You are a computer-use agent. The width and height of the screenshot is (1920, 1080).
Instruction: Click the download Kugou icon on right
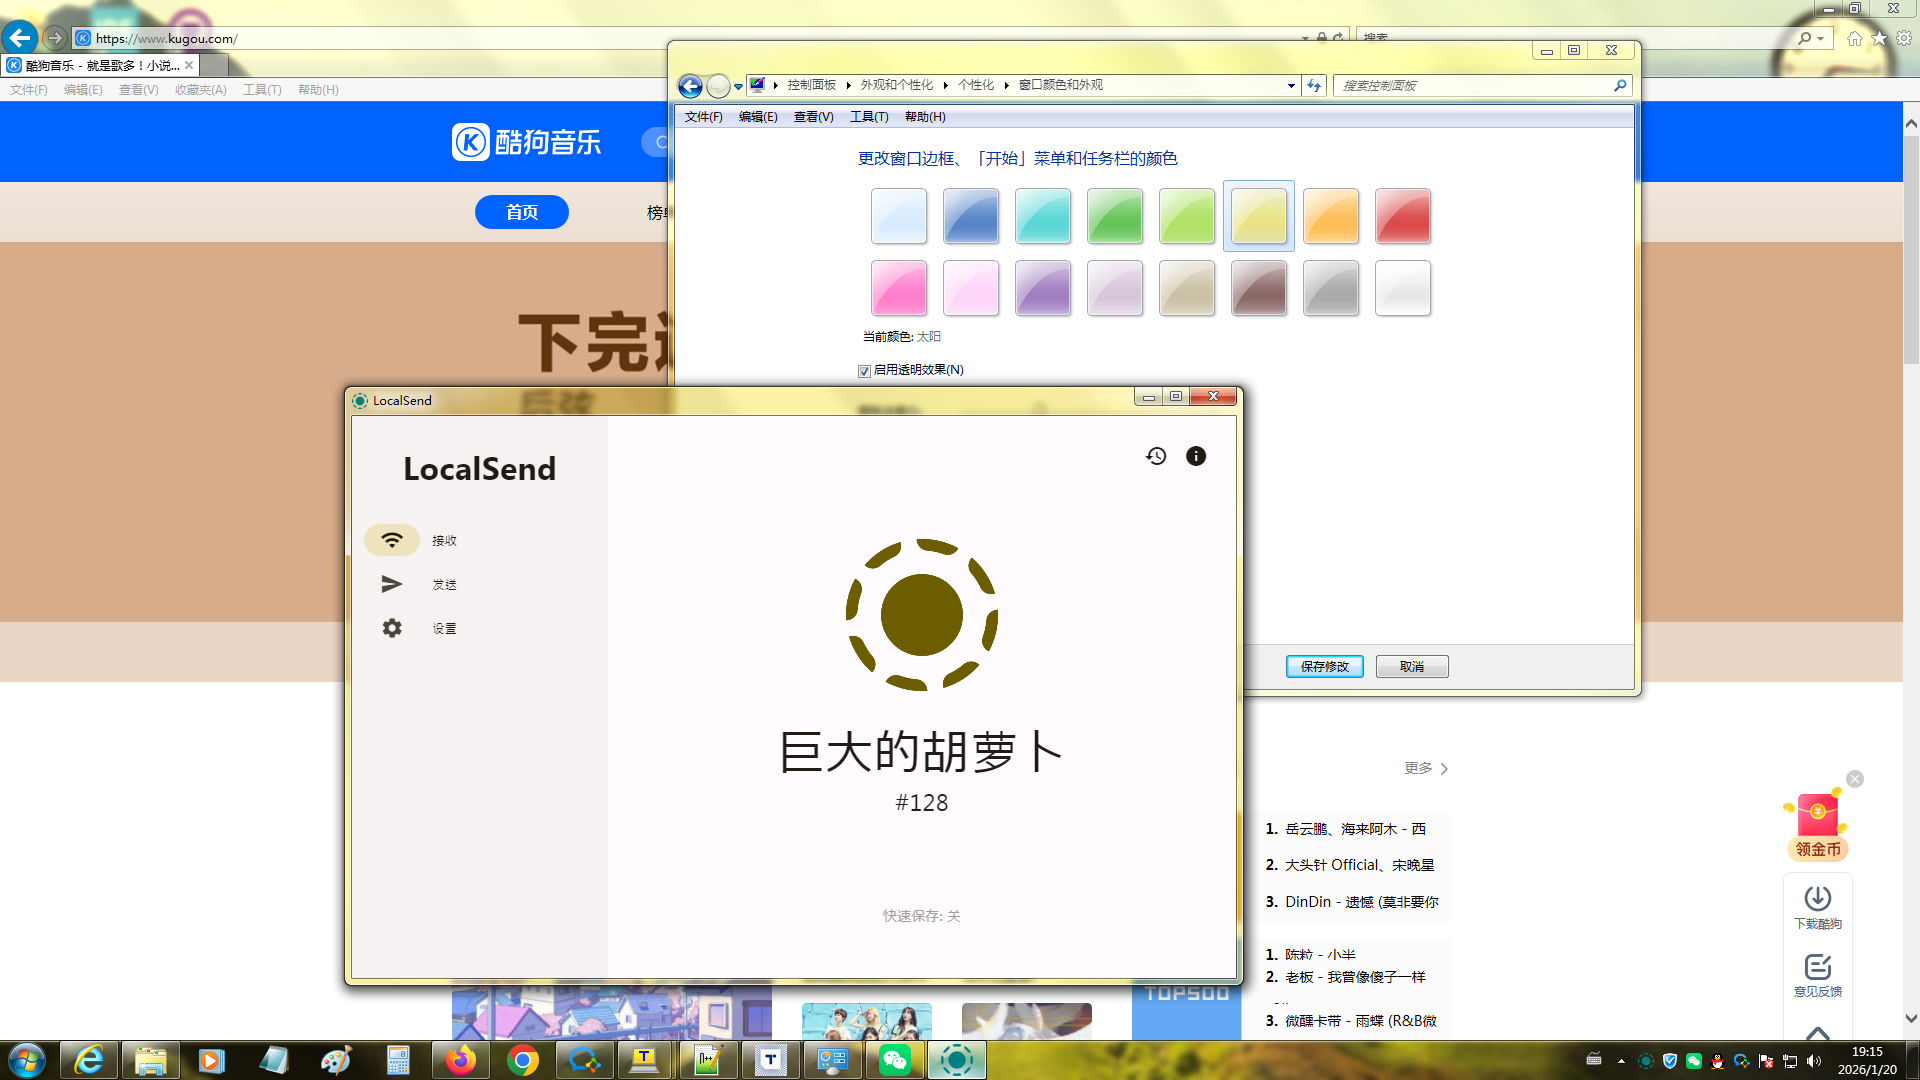coord(1817,898)
